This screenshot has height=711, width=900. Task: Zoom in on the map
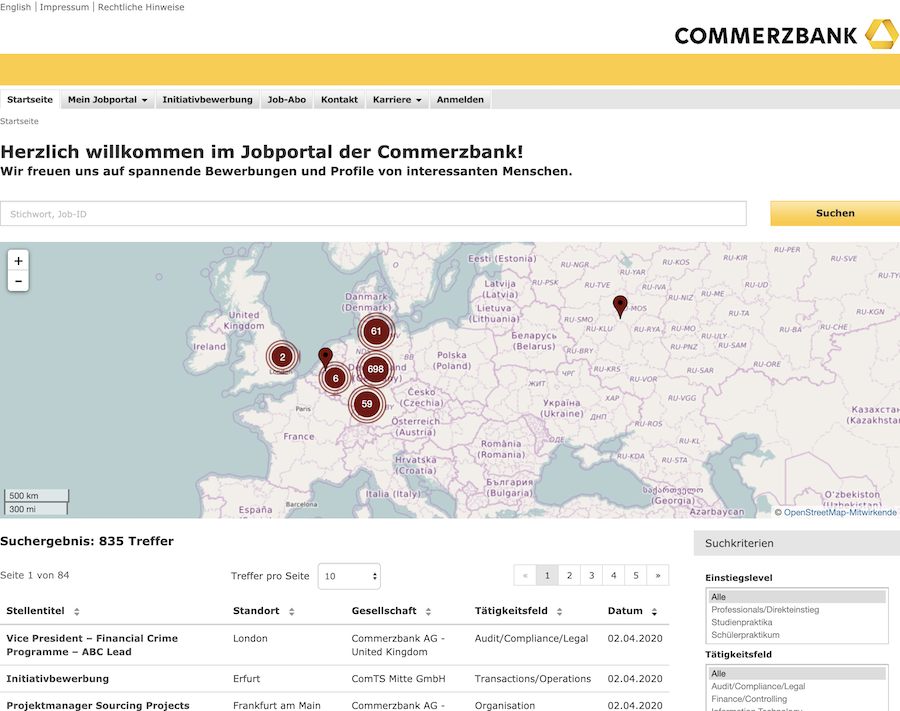click(18, 261)
